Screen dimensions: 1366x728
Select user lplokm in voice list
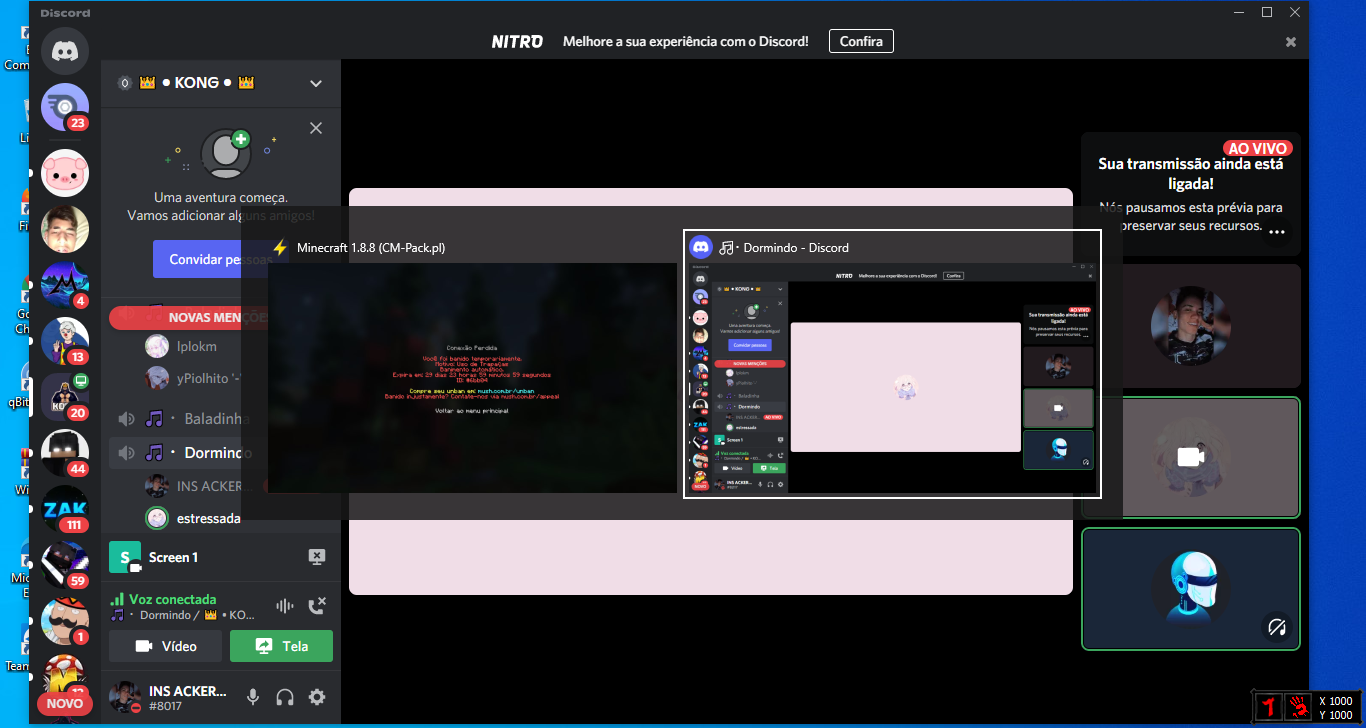(x=195, y=346)
